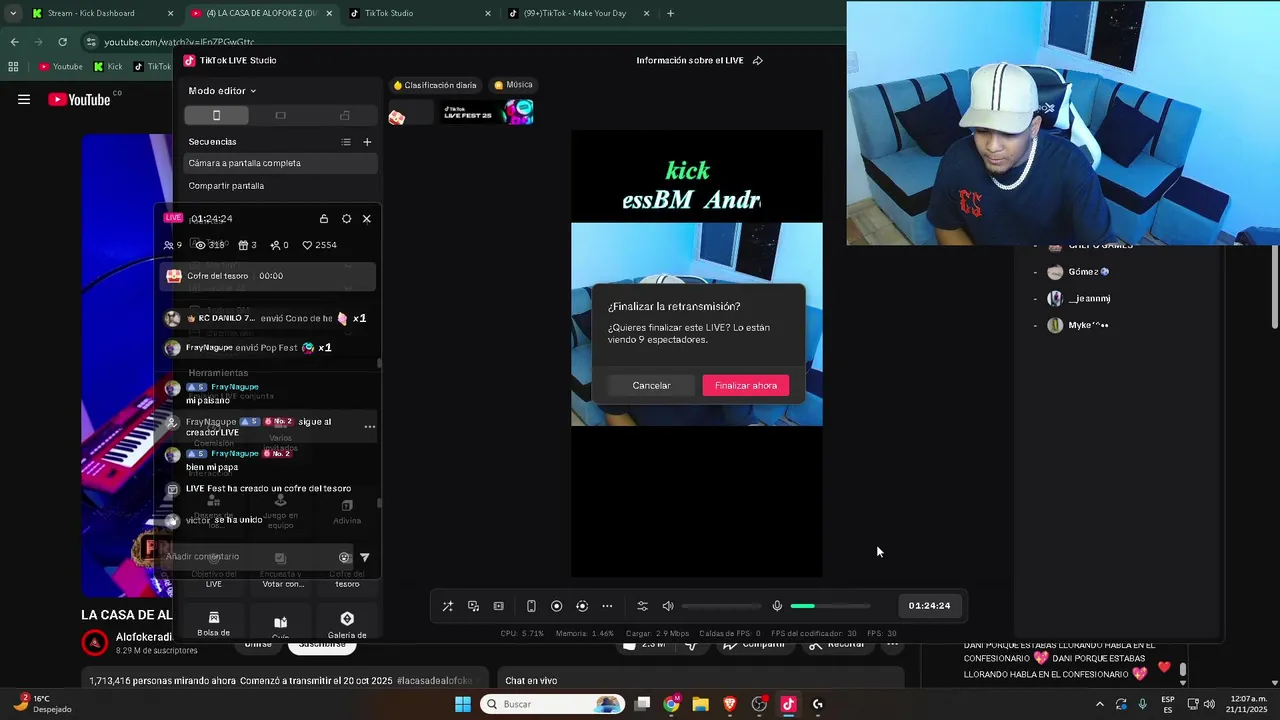Open the layout split icon in toolbar
The width and height of the screenshot is (1280, 720).
pyautogui.click(x=499, y=606)
